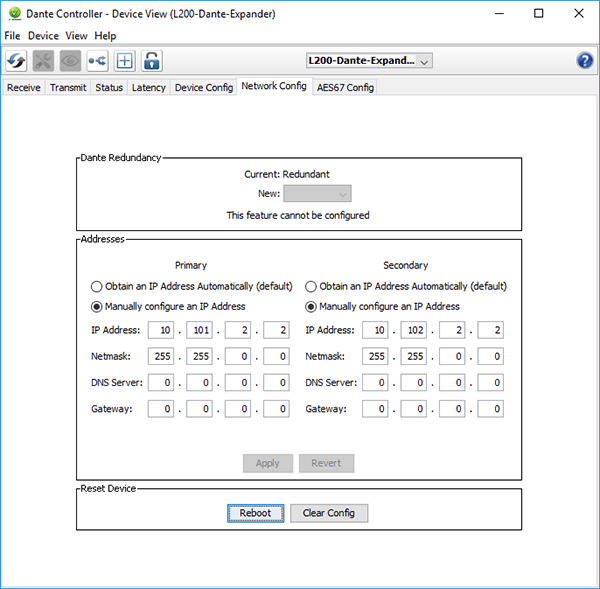600x589 pixels.
Task: Click the 'Secondary' column heading
Action: pos(406,266)
